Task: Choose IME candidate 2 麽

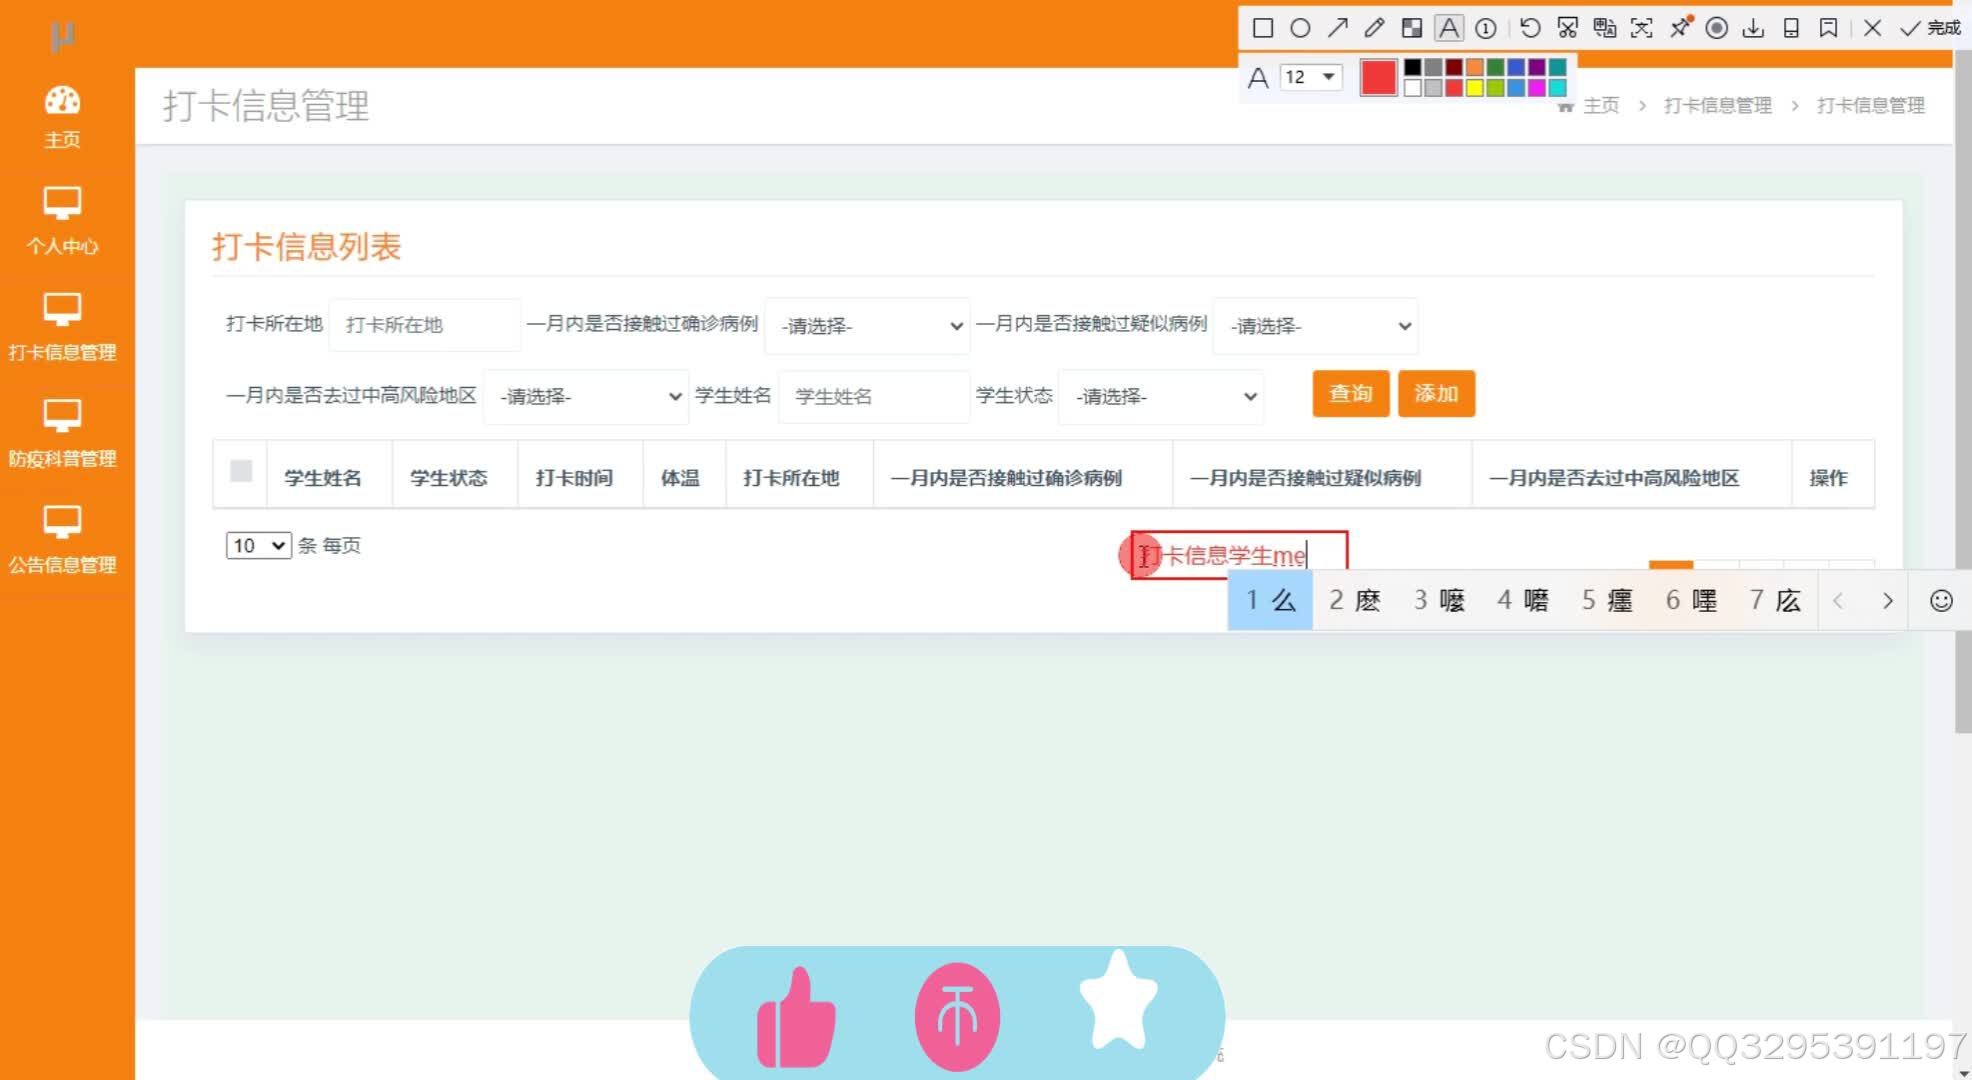Action: point(1354,600)
